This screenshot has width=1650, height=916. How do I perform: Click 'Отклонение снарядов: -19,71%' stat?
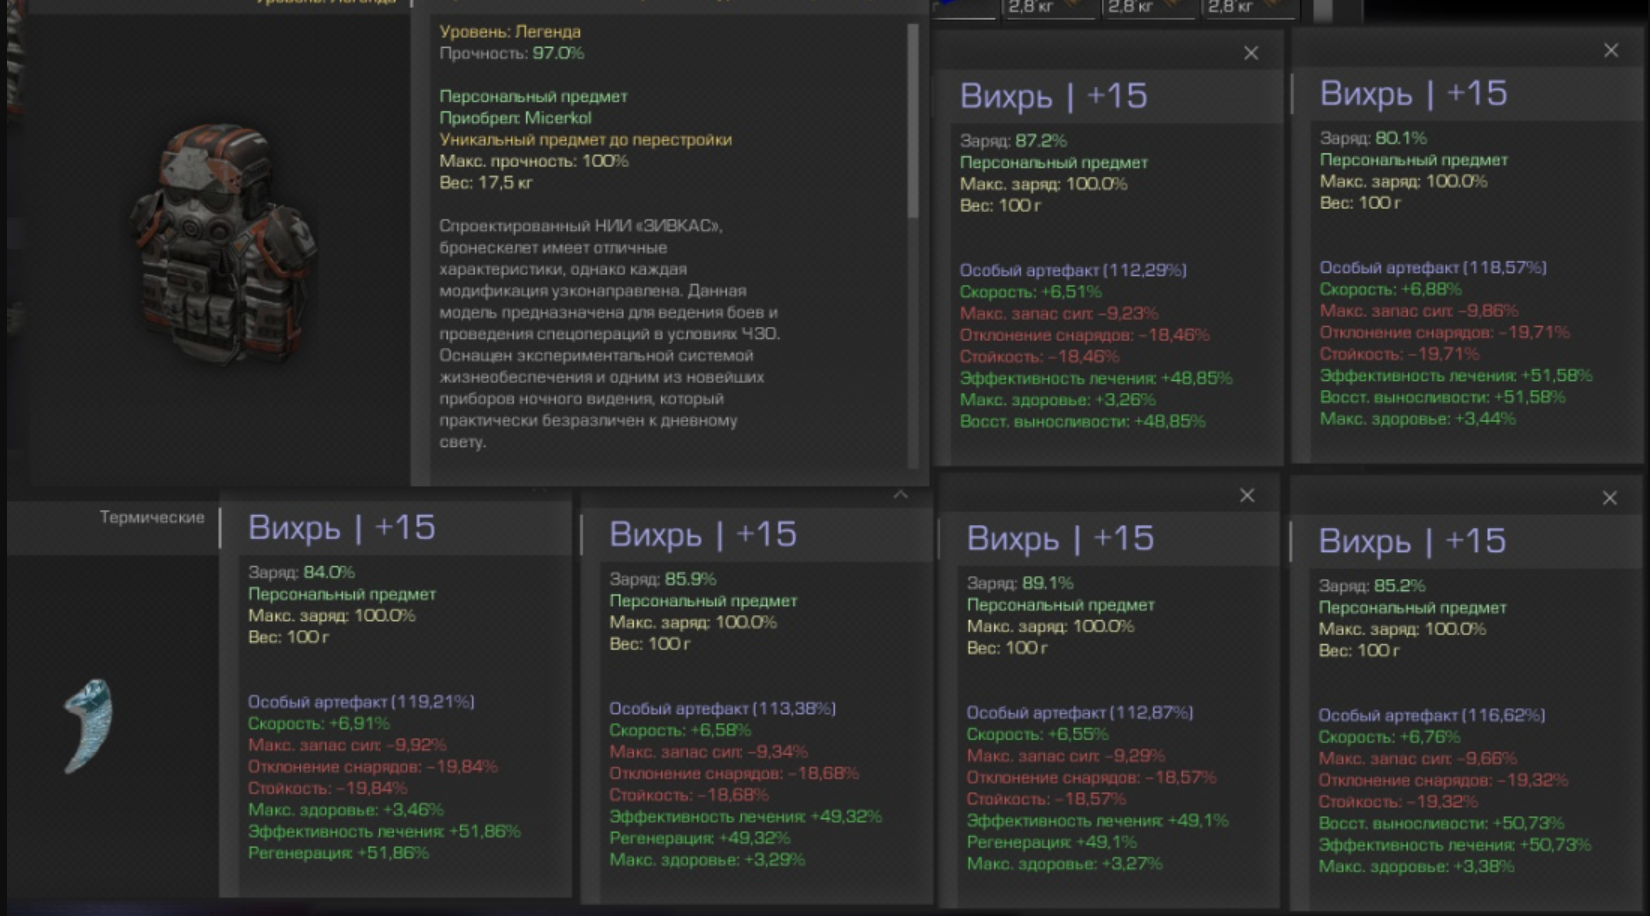pyautogui.click(x=1444, y=332)
